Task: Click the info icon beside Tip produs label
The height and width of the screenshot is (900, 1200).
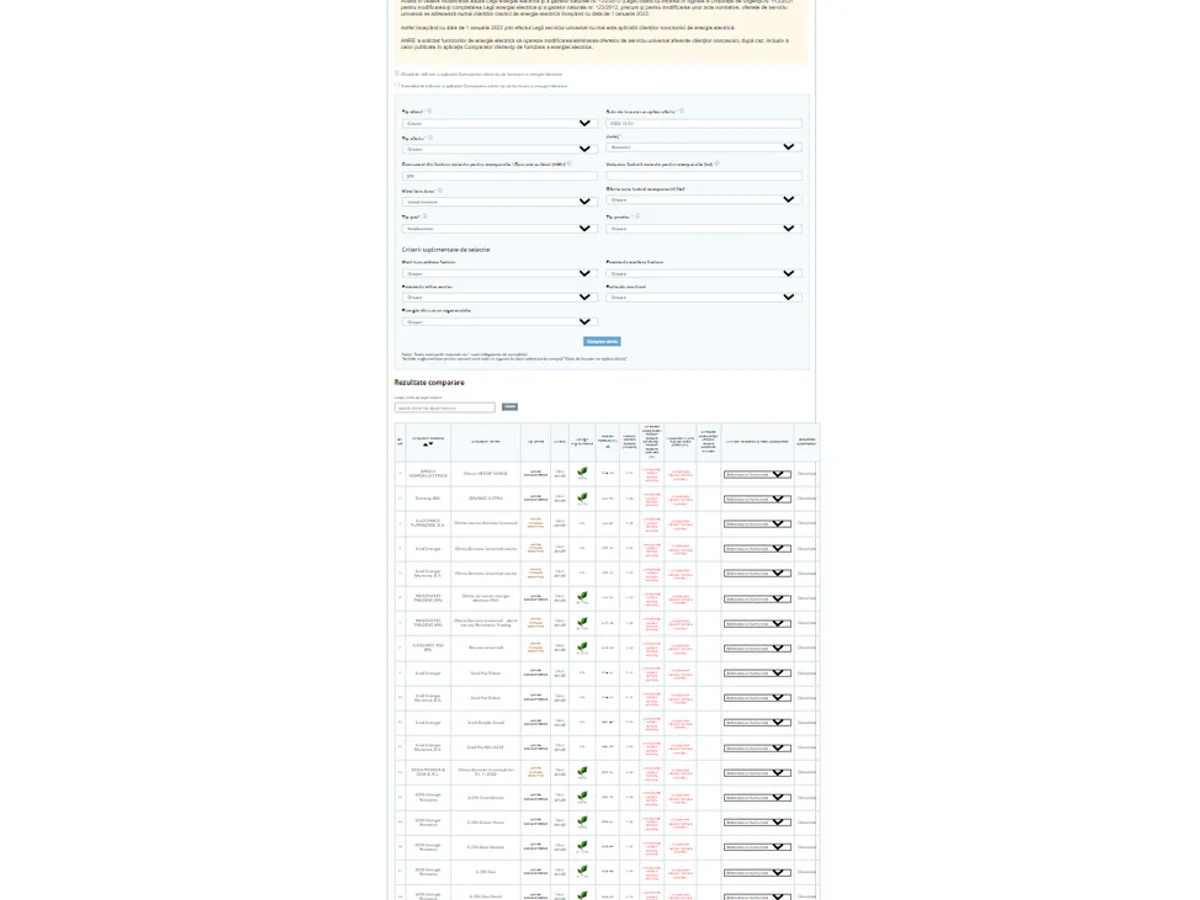Action: pos(637,215)
